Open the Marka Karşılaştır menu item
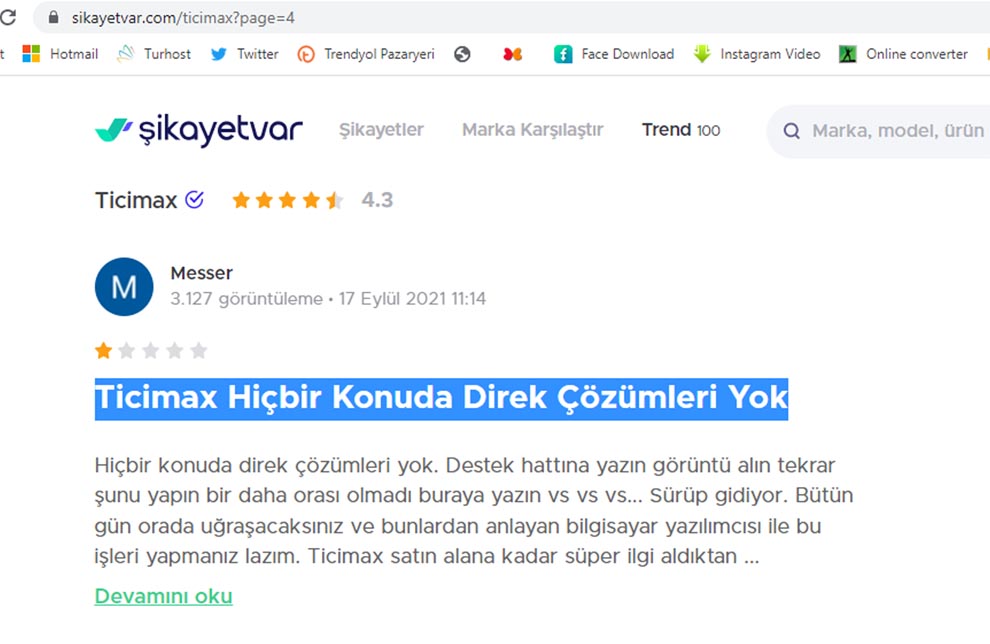This screenshot has width=990, height=644. pyautogui.click(x=533, y=129)
